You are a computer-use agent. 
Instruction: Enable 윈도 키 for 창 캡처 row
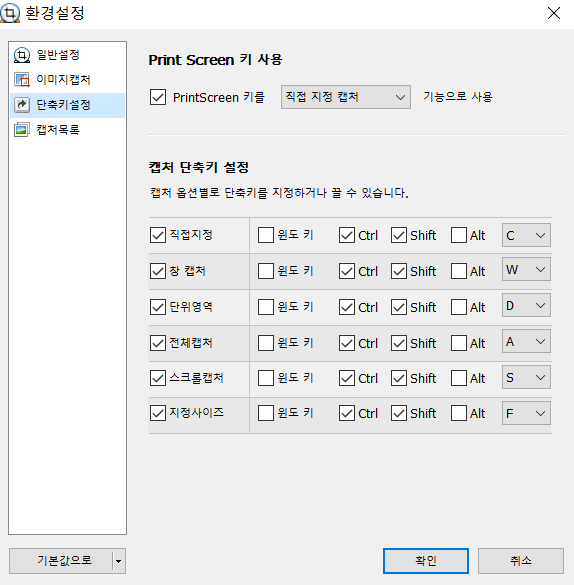pos(266,271)
